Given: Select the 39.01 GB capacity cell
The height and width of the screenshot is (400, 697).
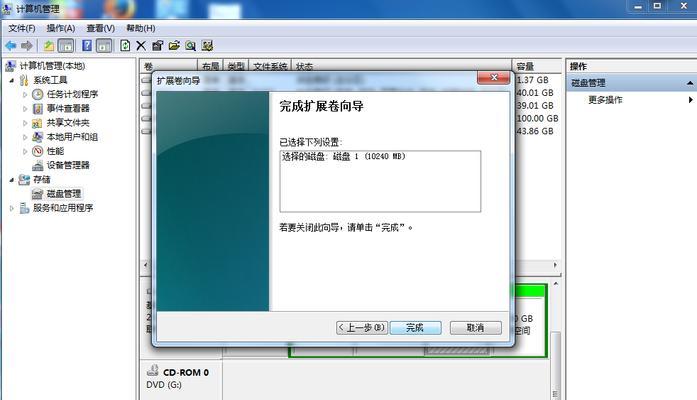Looking at the screenshot, I should point(535,105).
